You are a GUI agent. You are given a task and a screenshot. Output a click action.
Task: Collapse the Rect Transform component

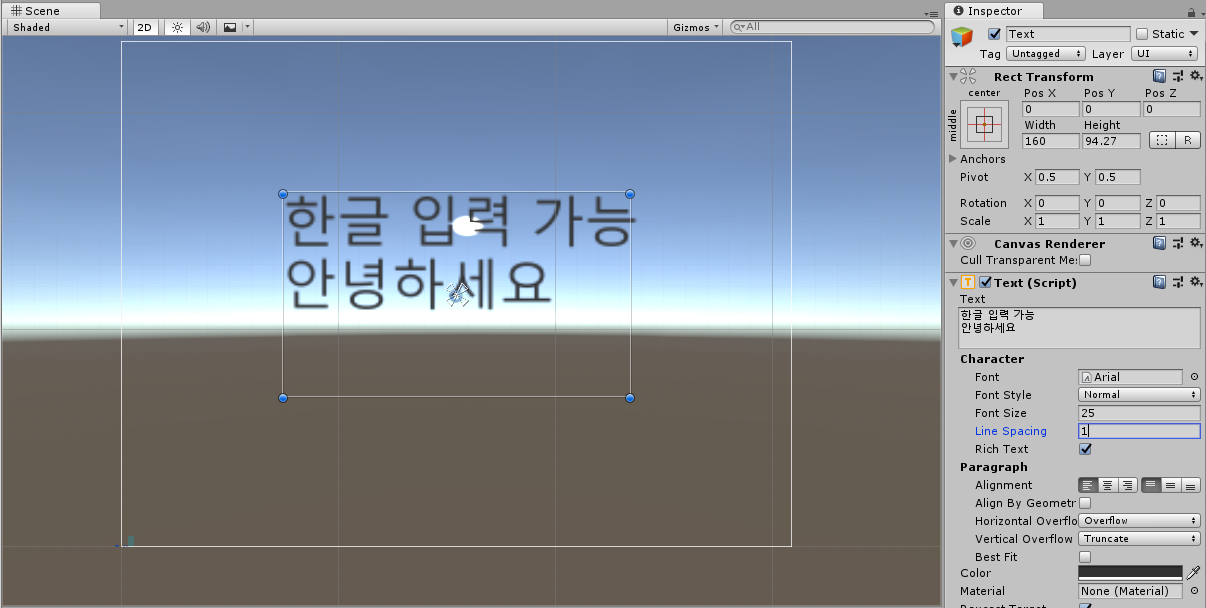coord(953,76)
